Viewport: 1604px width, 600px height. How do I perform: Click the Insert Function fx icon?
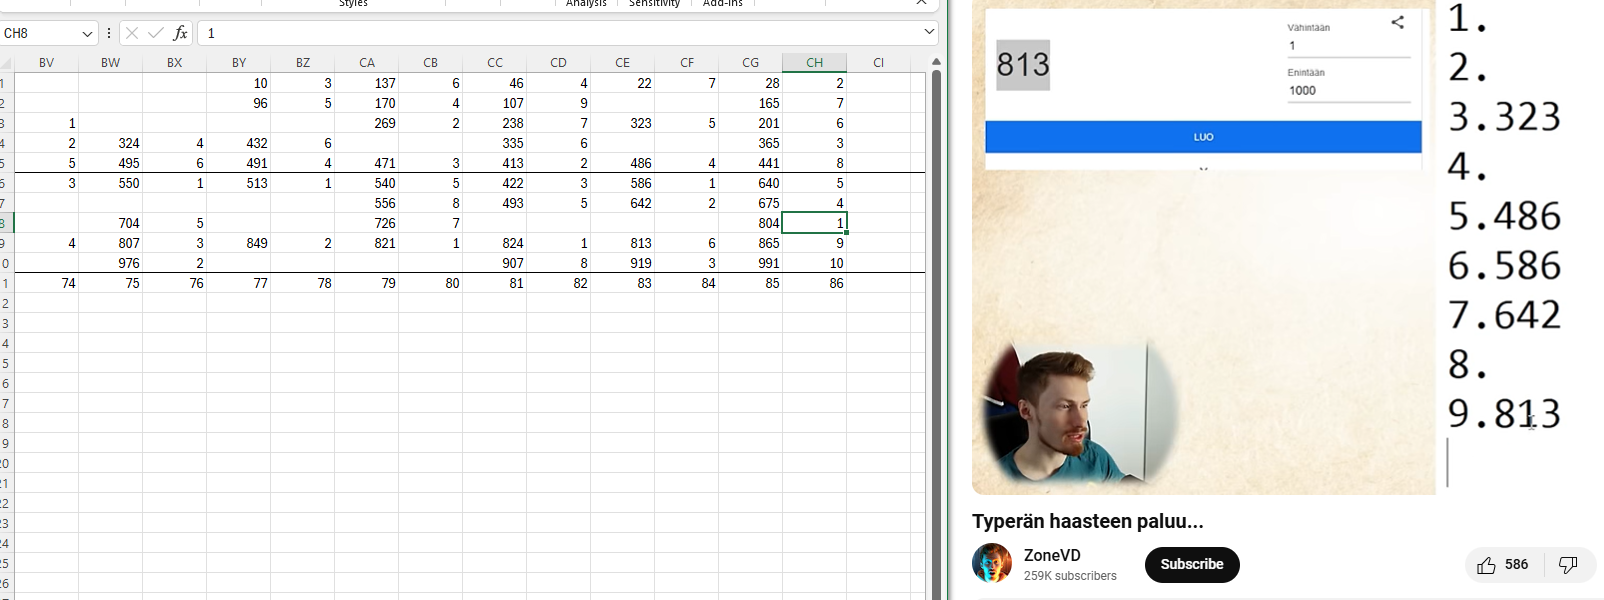coord(180,33)
